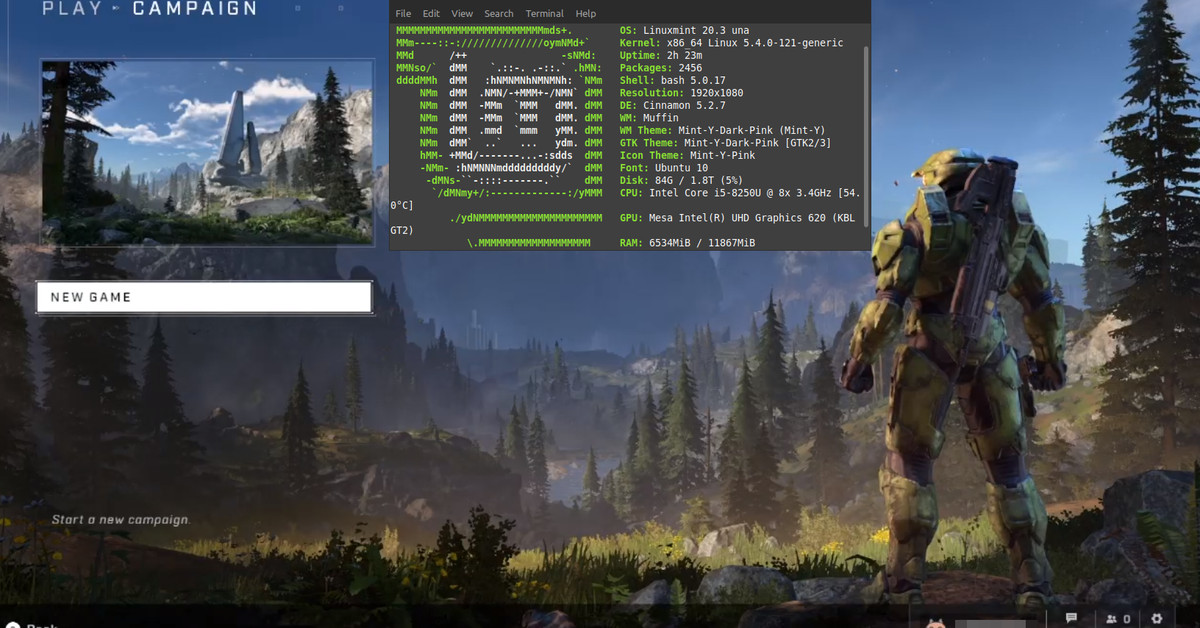The width and height of the screenshot is (1200, 628).
Task: Click the 'Icon Theme: Mint-Y-Pink' line
Action: [x=687, y=155]
